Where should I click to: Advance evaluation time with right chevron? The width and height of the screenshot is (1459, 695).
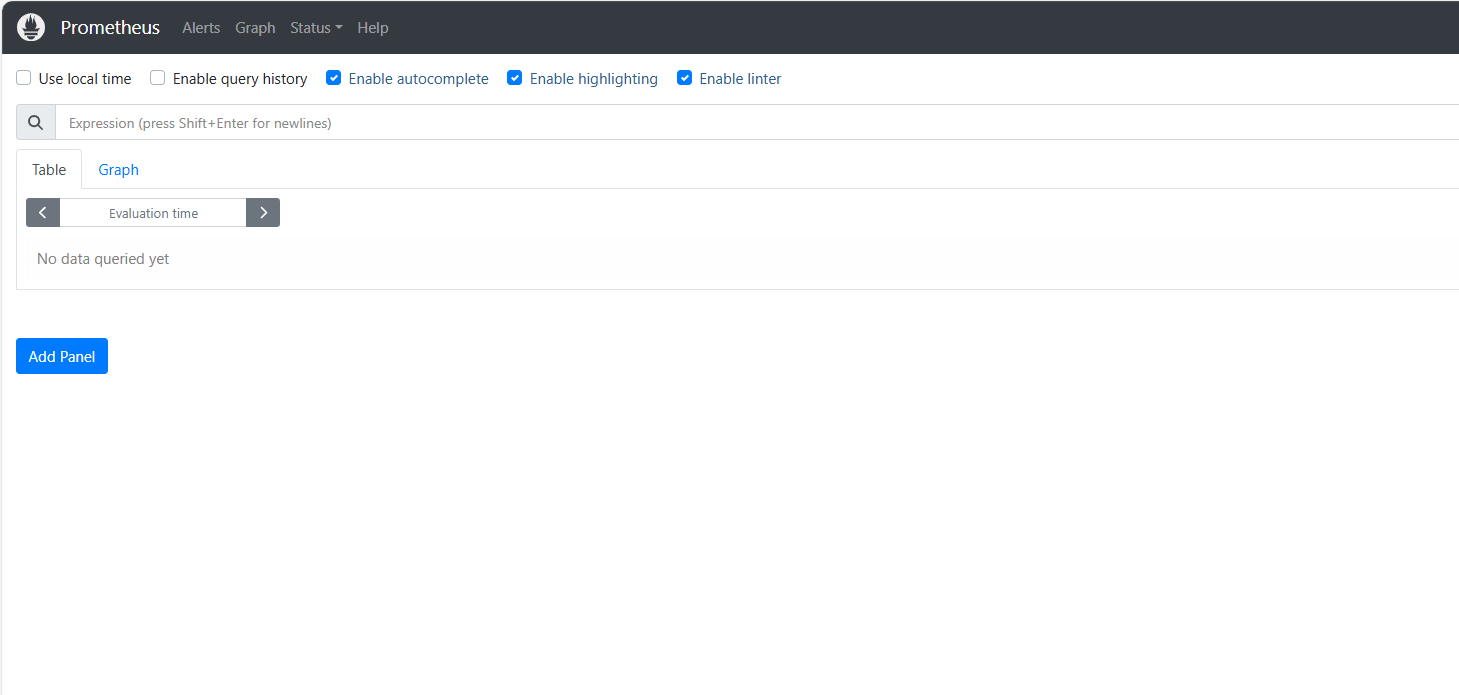pos(263,213)
